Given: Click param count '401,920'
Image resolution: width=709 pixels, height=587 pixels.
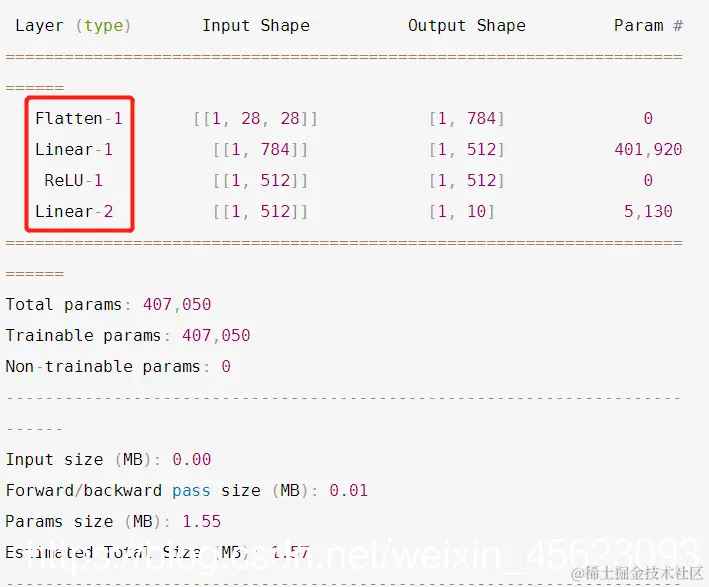Looking at the screenshot, I should 648,150.
